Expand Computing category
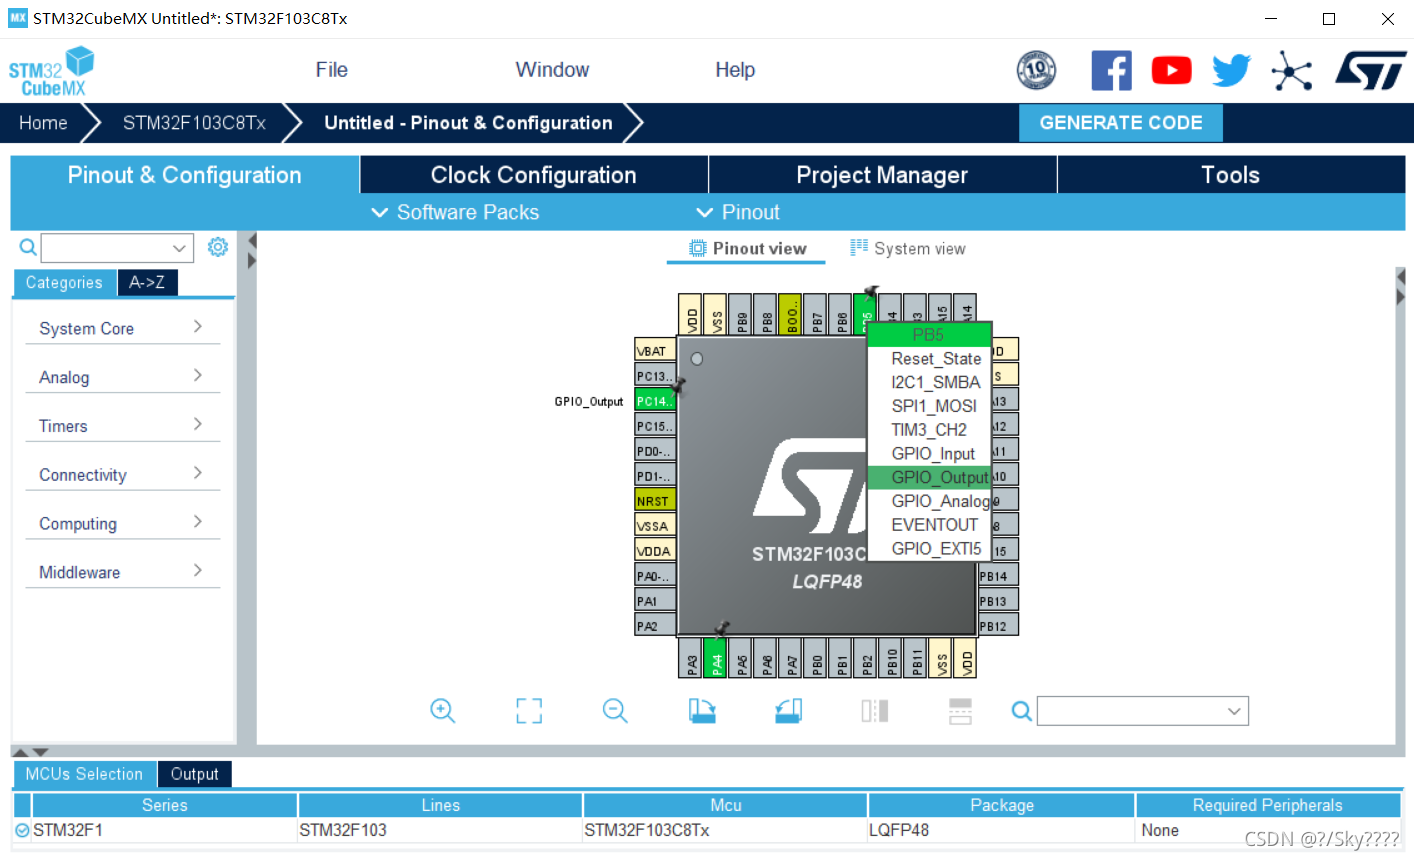1414x860 pixels. coord(122,524)
